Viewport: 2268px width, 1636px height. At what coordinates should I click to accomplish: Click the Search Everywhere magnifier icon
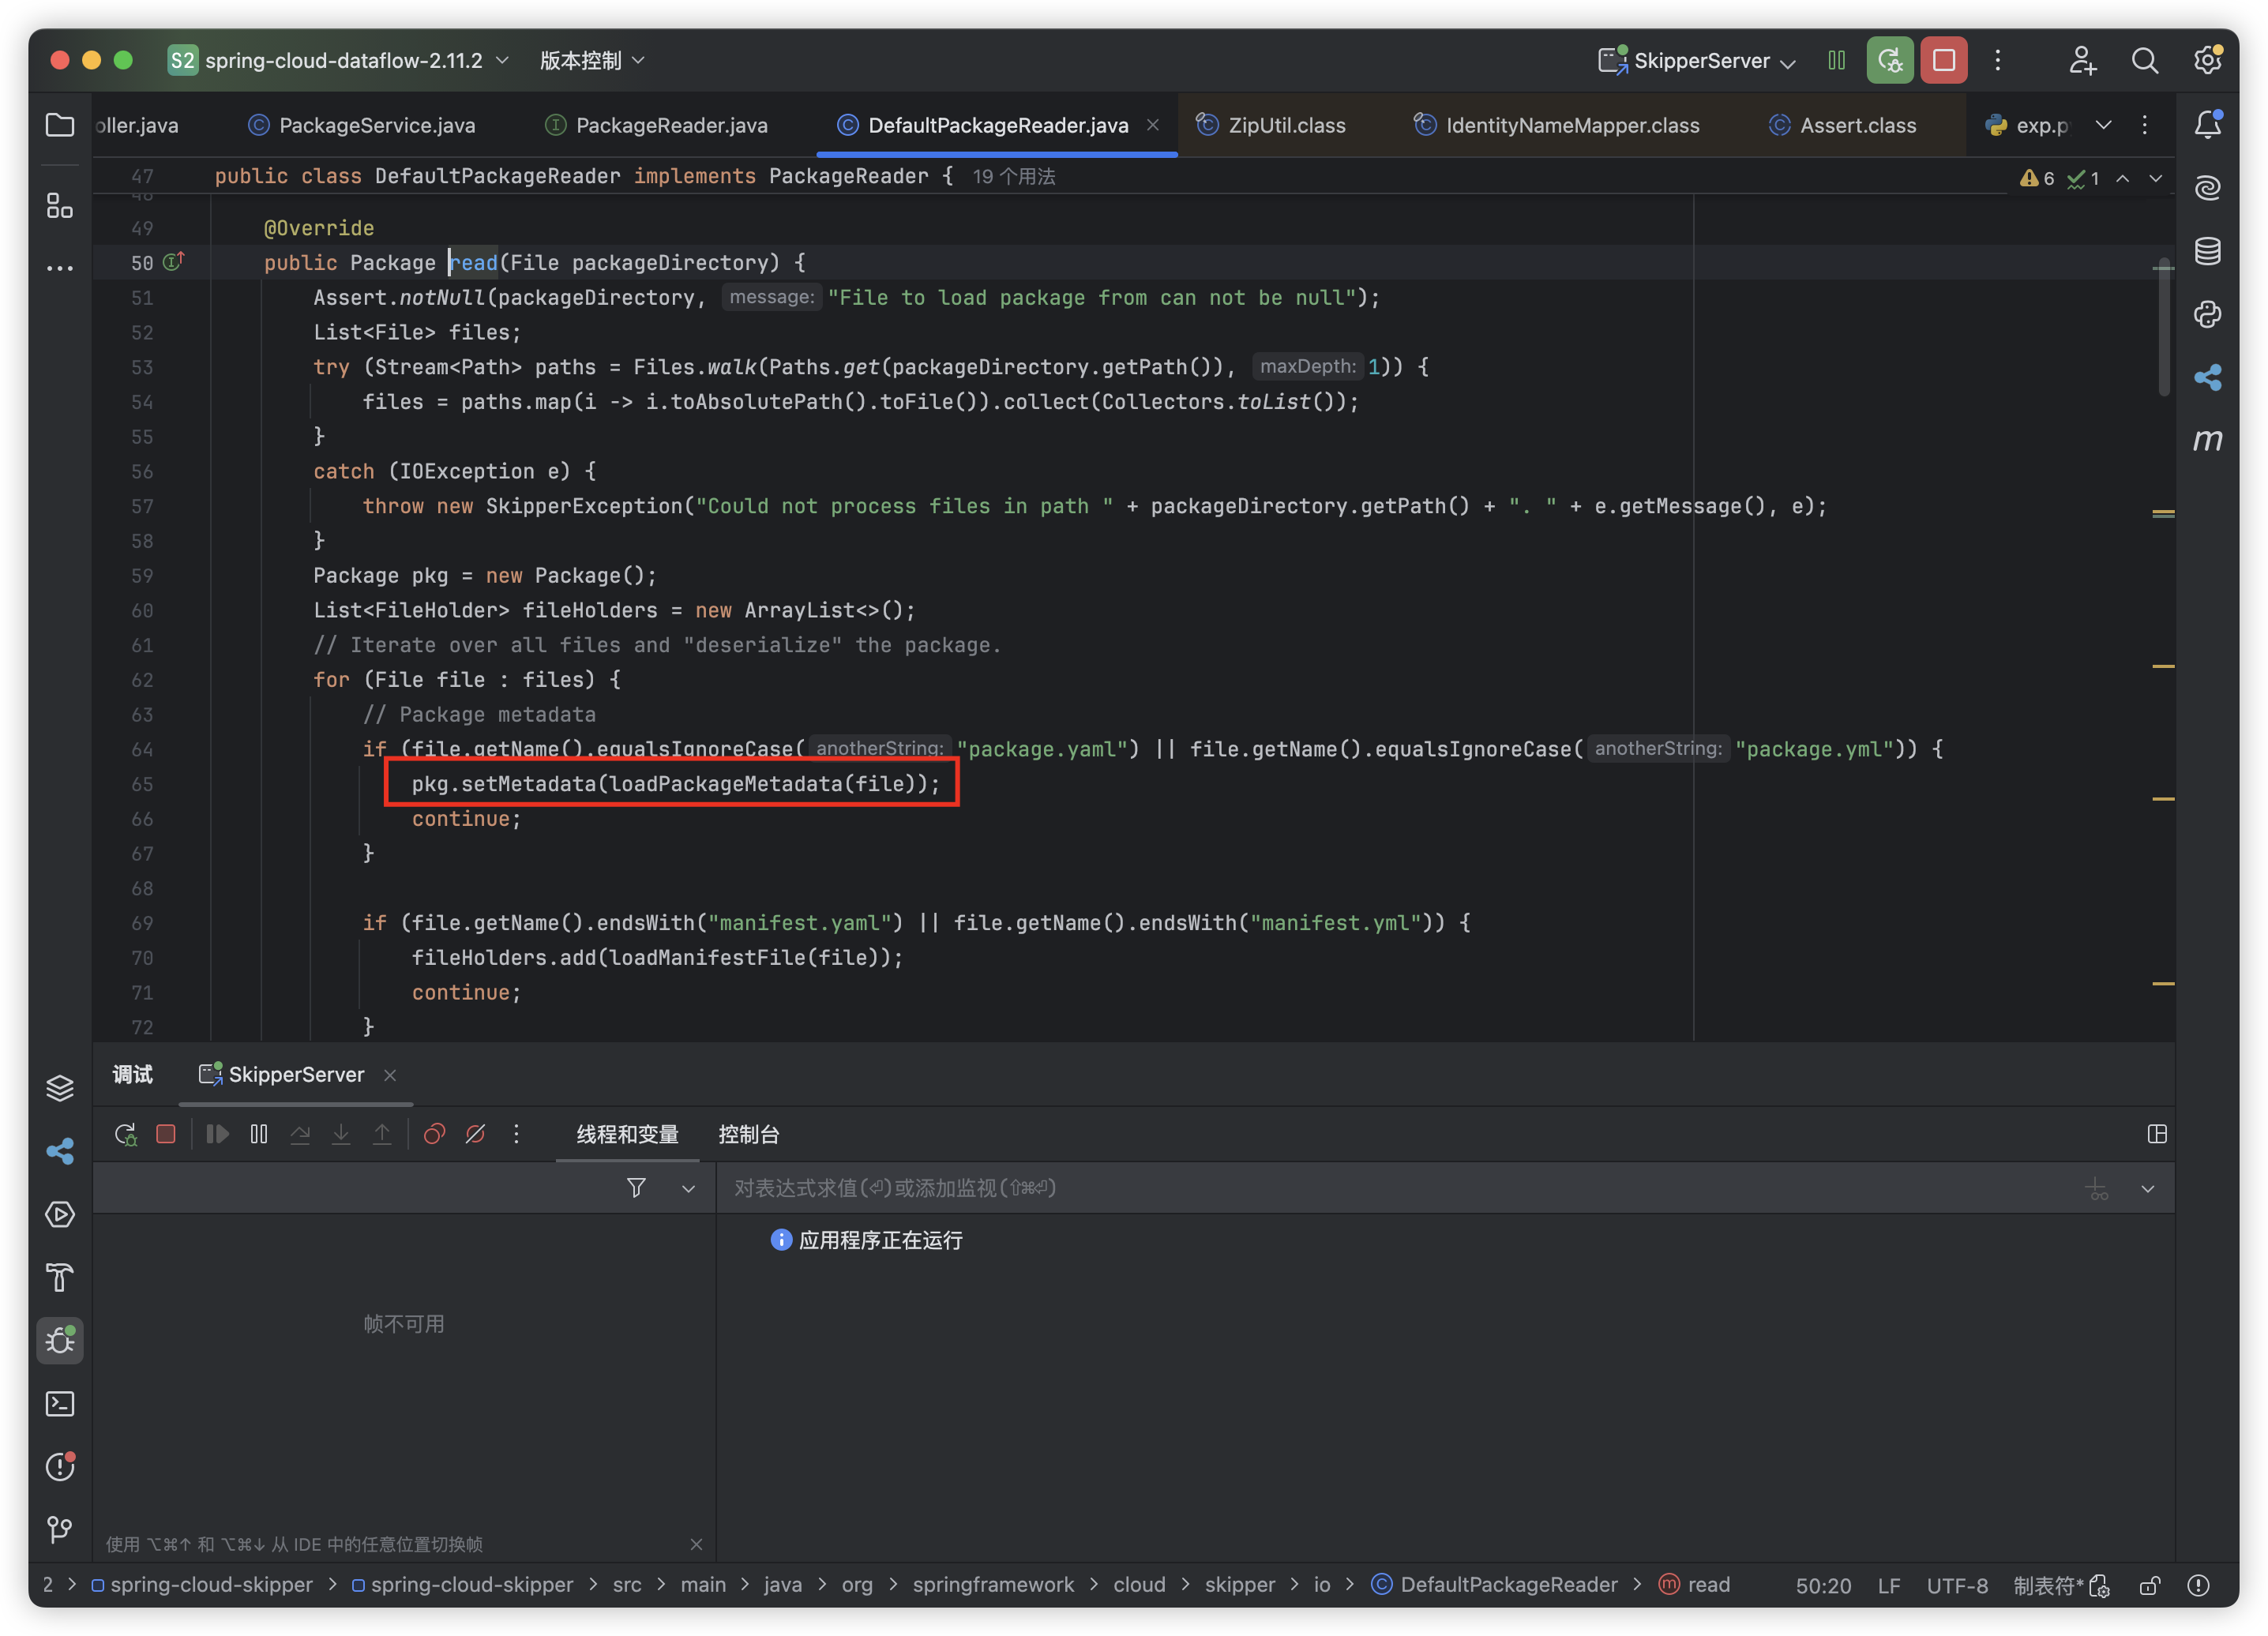point(2145,61)
